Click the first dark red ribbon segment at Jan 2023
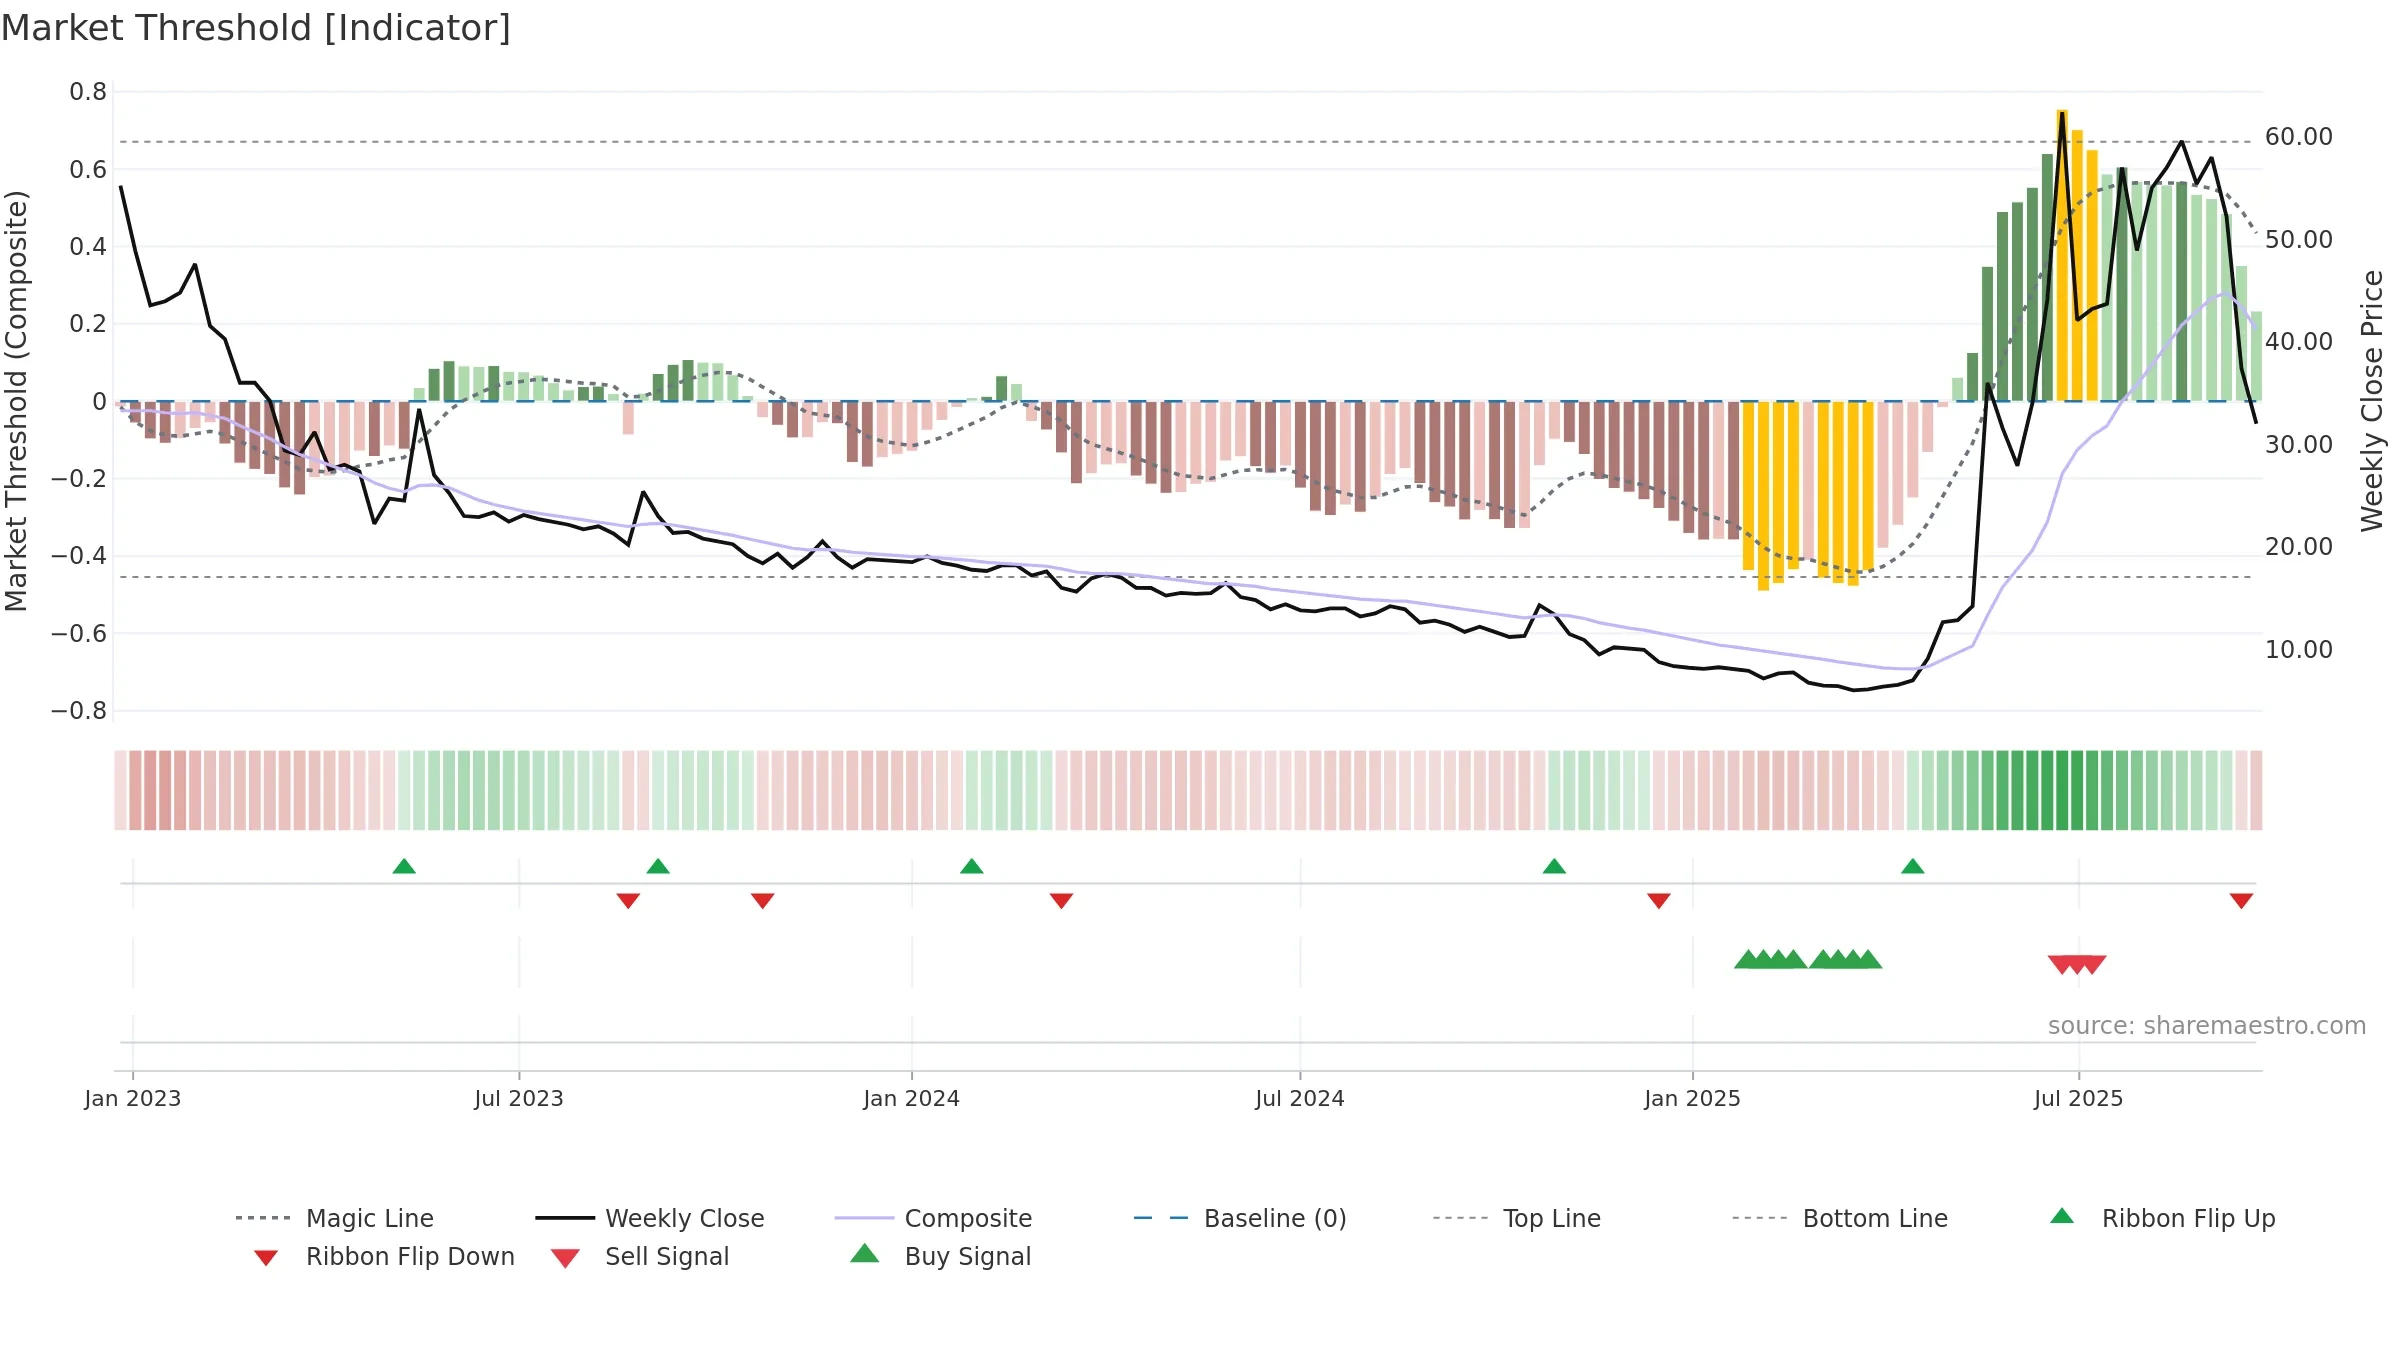The width and height of the screenshot is (2400, 1350). (135, 790)
